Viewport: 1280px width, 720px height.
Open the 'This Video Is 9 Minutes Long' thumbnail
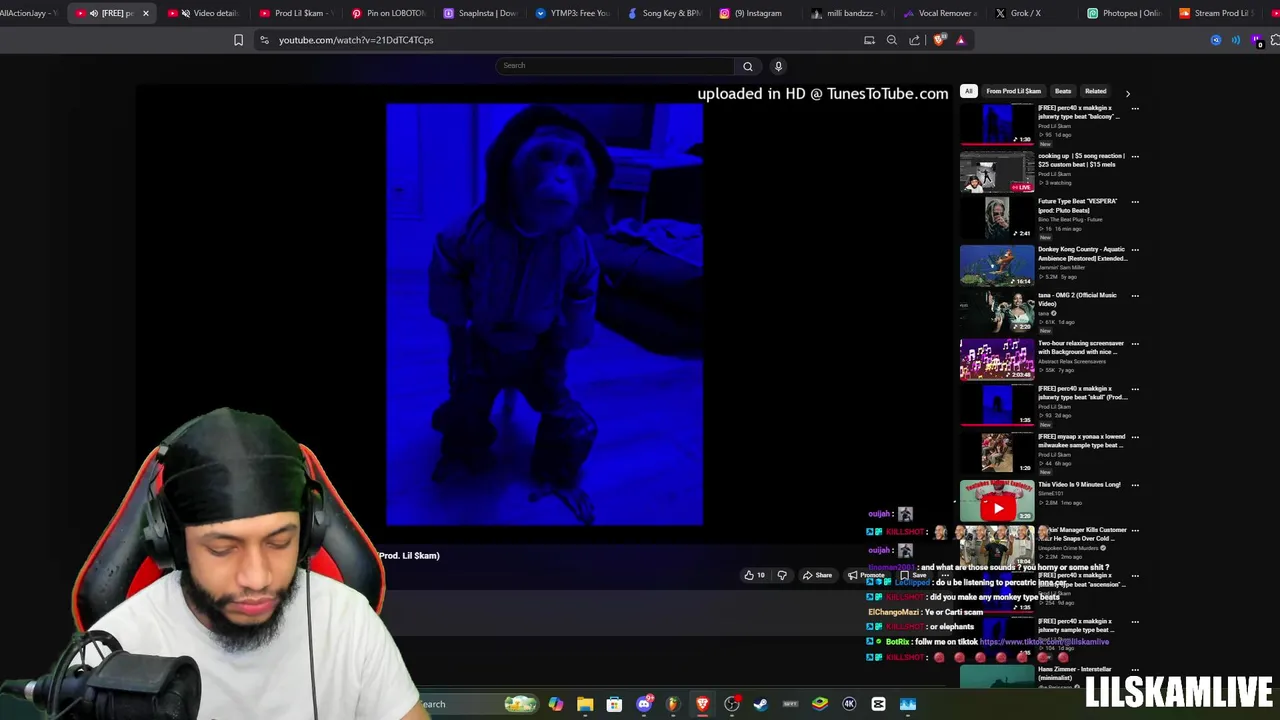point(997,501)
